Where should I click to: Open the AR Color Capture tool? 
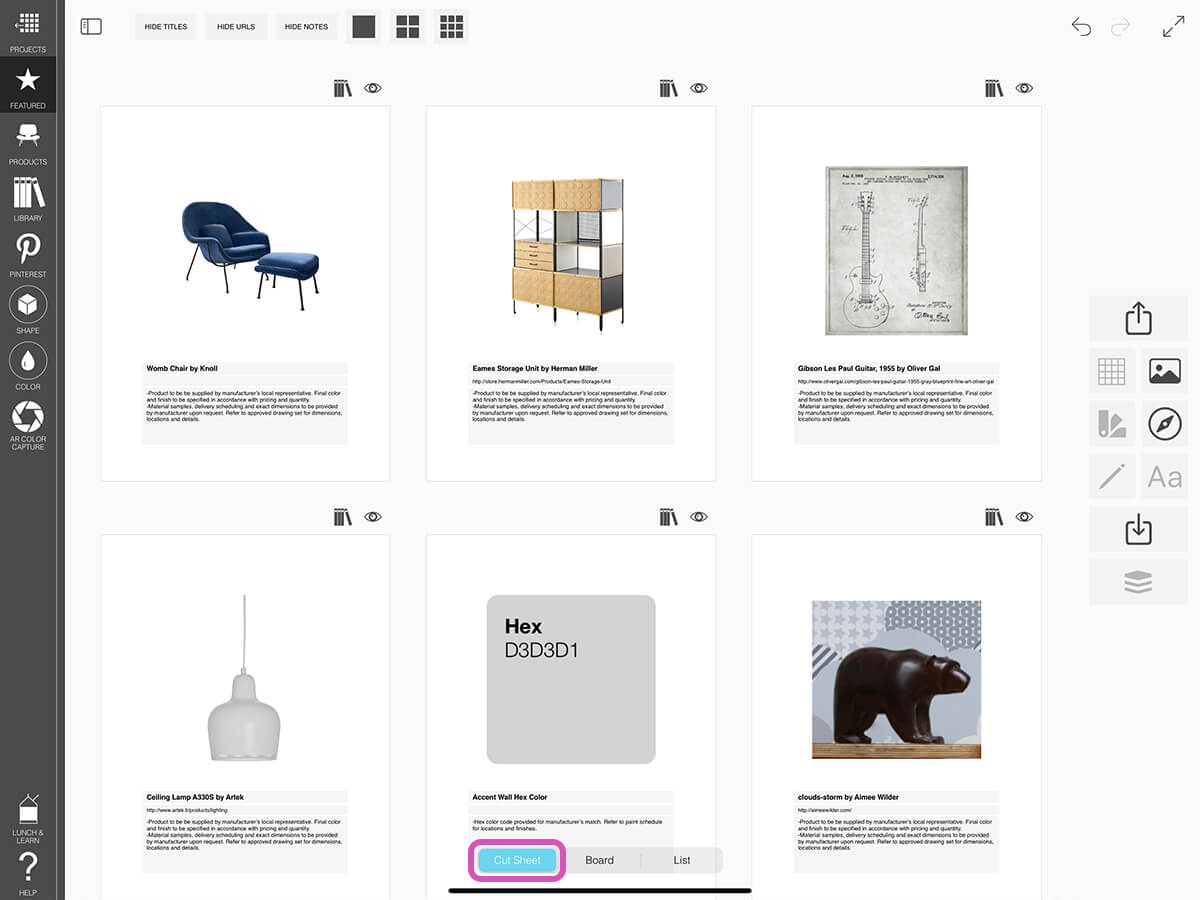[28, 424]
